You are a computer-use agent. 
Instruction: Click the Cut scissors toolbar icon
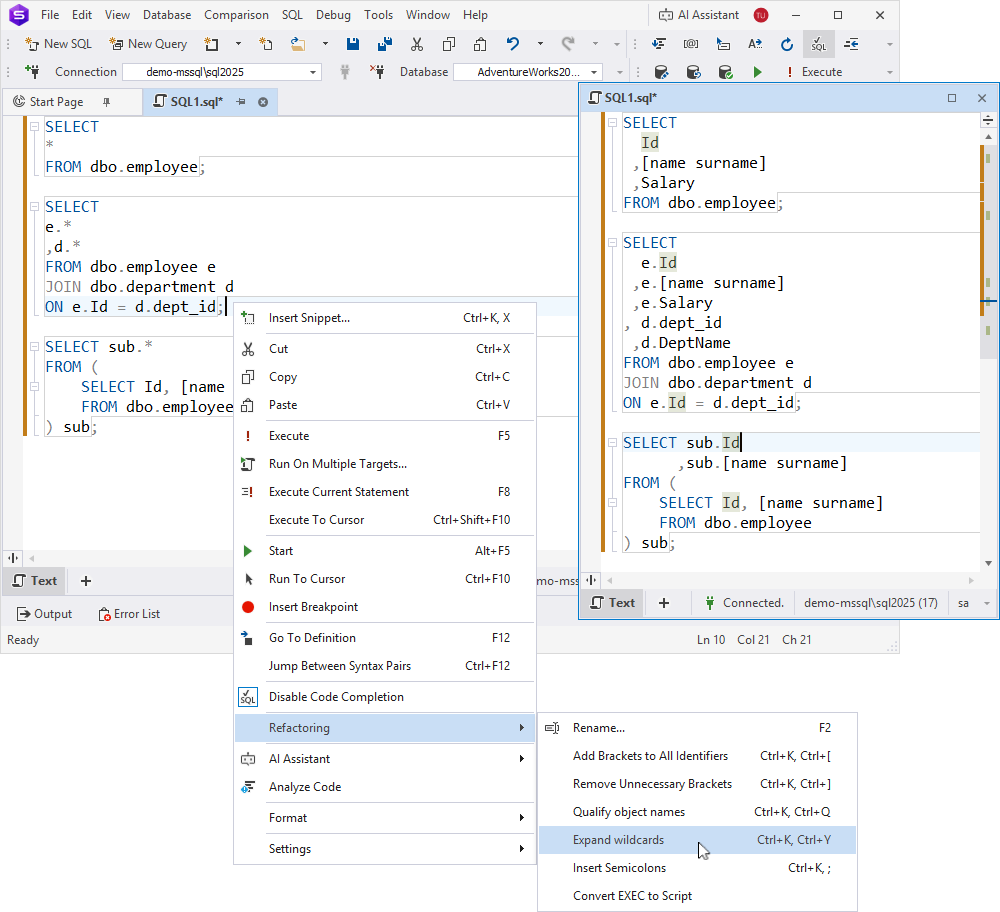(417, 44)
